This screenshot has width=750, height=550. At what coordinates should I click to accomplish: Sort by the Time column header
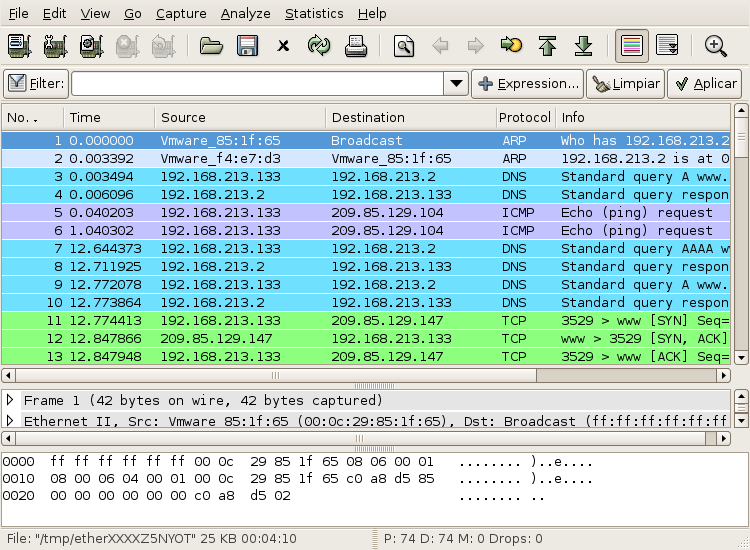pos(109,118)
